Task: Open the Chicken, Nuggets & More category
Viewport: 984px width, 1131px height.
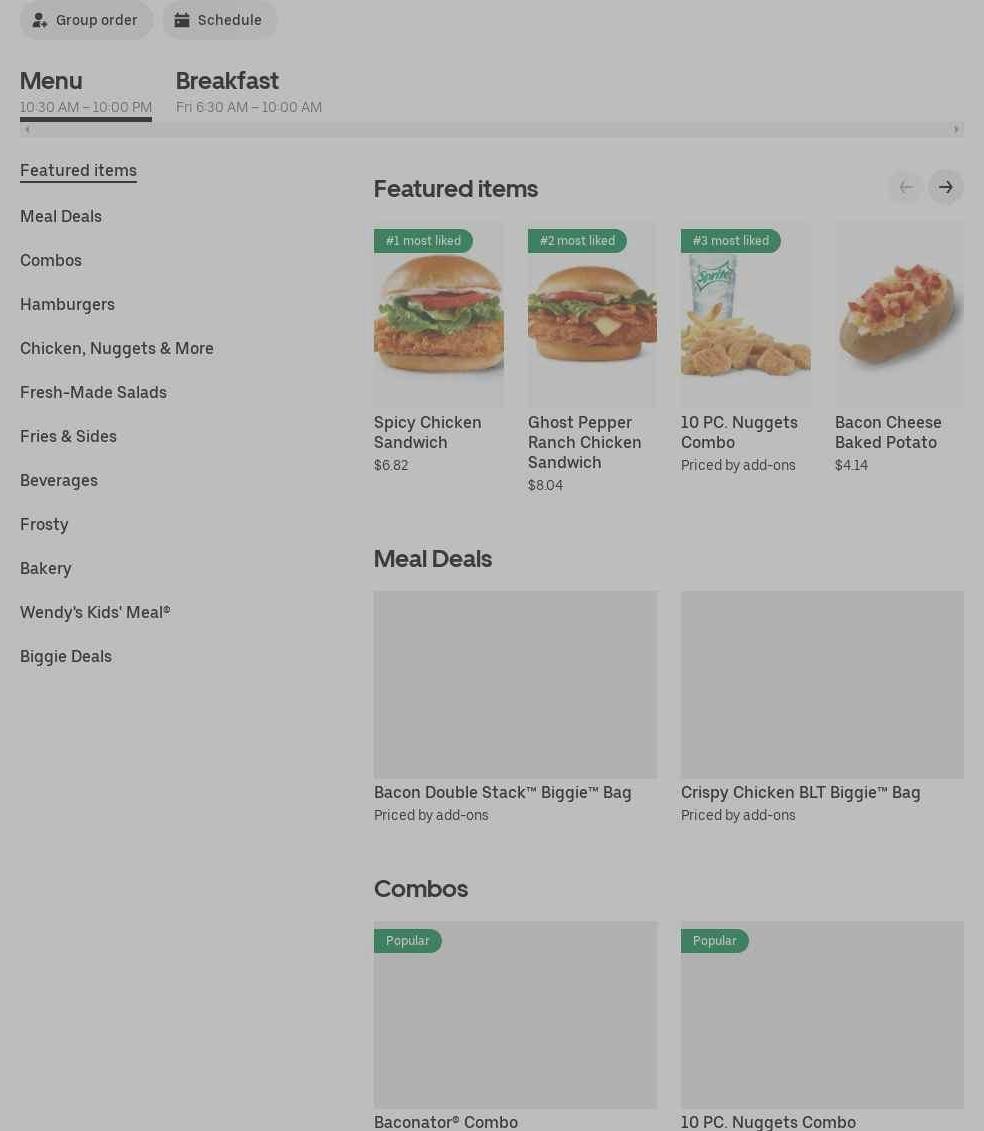Action: pos(117,348)
